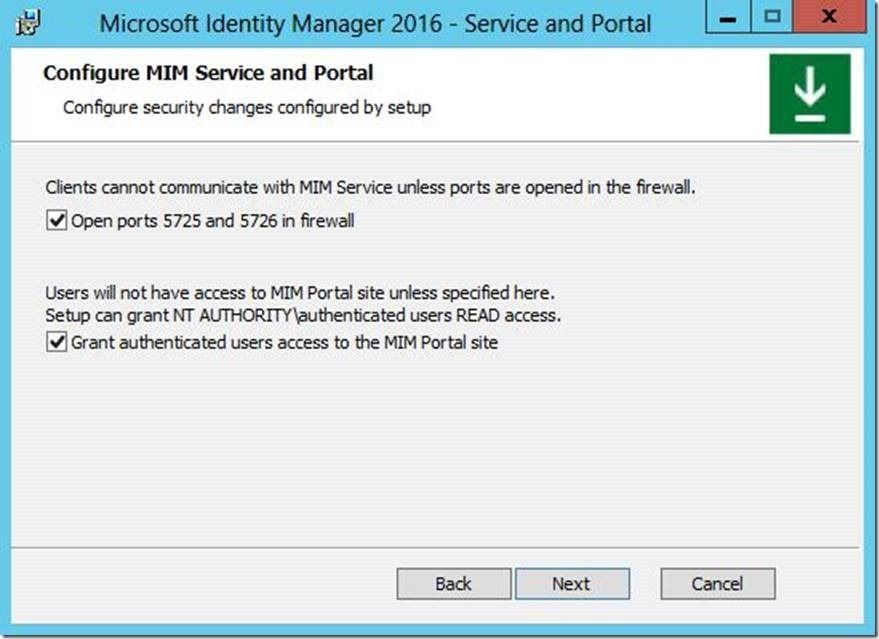Close the setup window with X
The image size is (879, 639).
point(830,17)
